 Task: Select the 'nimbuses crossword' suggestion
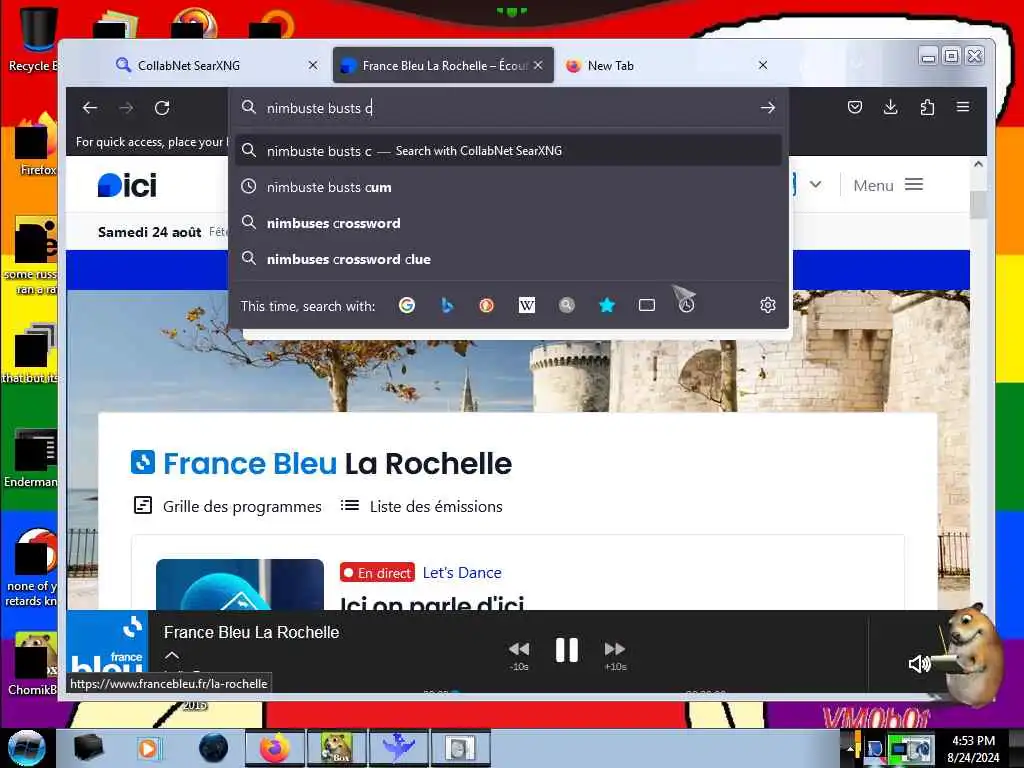(509, 223)
